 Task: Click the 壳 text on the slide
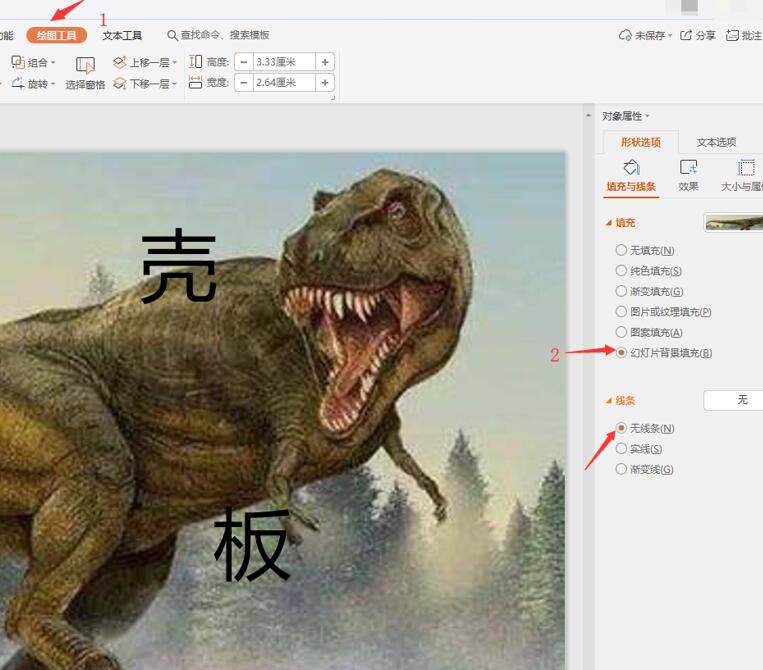pos(179,266)
